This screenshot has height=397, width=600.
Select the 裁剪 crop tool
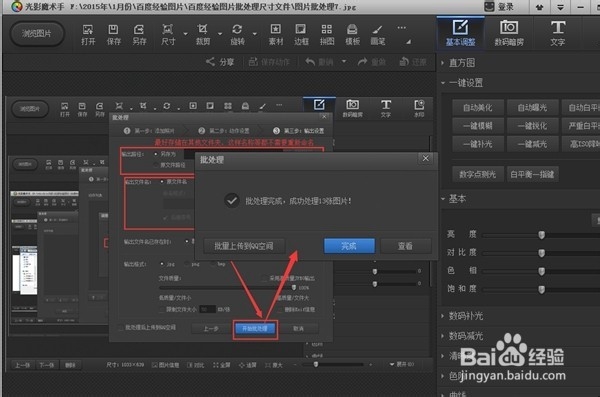[202, 34]
